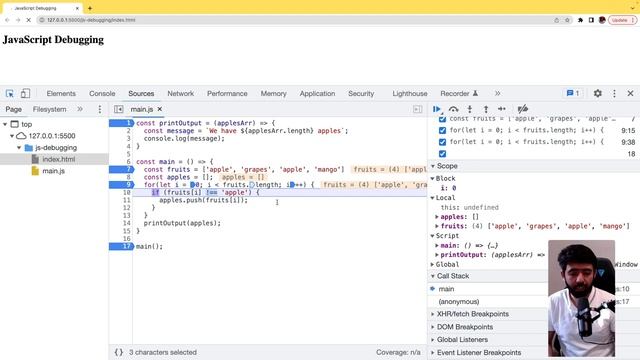Toggle the line 7 gutter breakpoint
Viewport: 640px width, 360px height.
(121, 169)
